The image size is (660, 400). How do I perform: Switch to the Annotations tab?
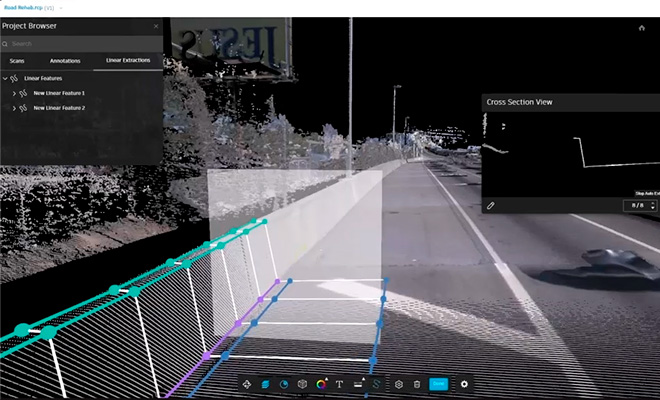tap(65, 61)
